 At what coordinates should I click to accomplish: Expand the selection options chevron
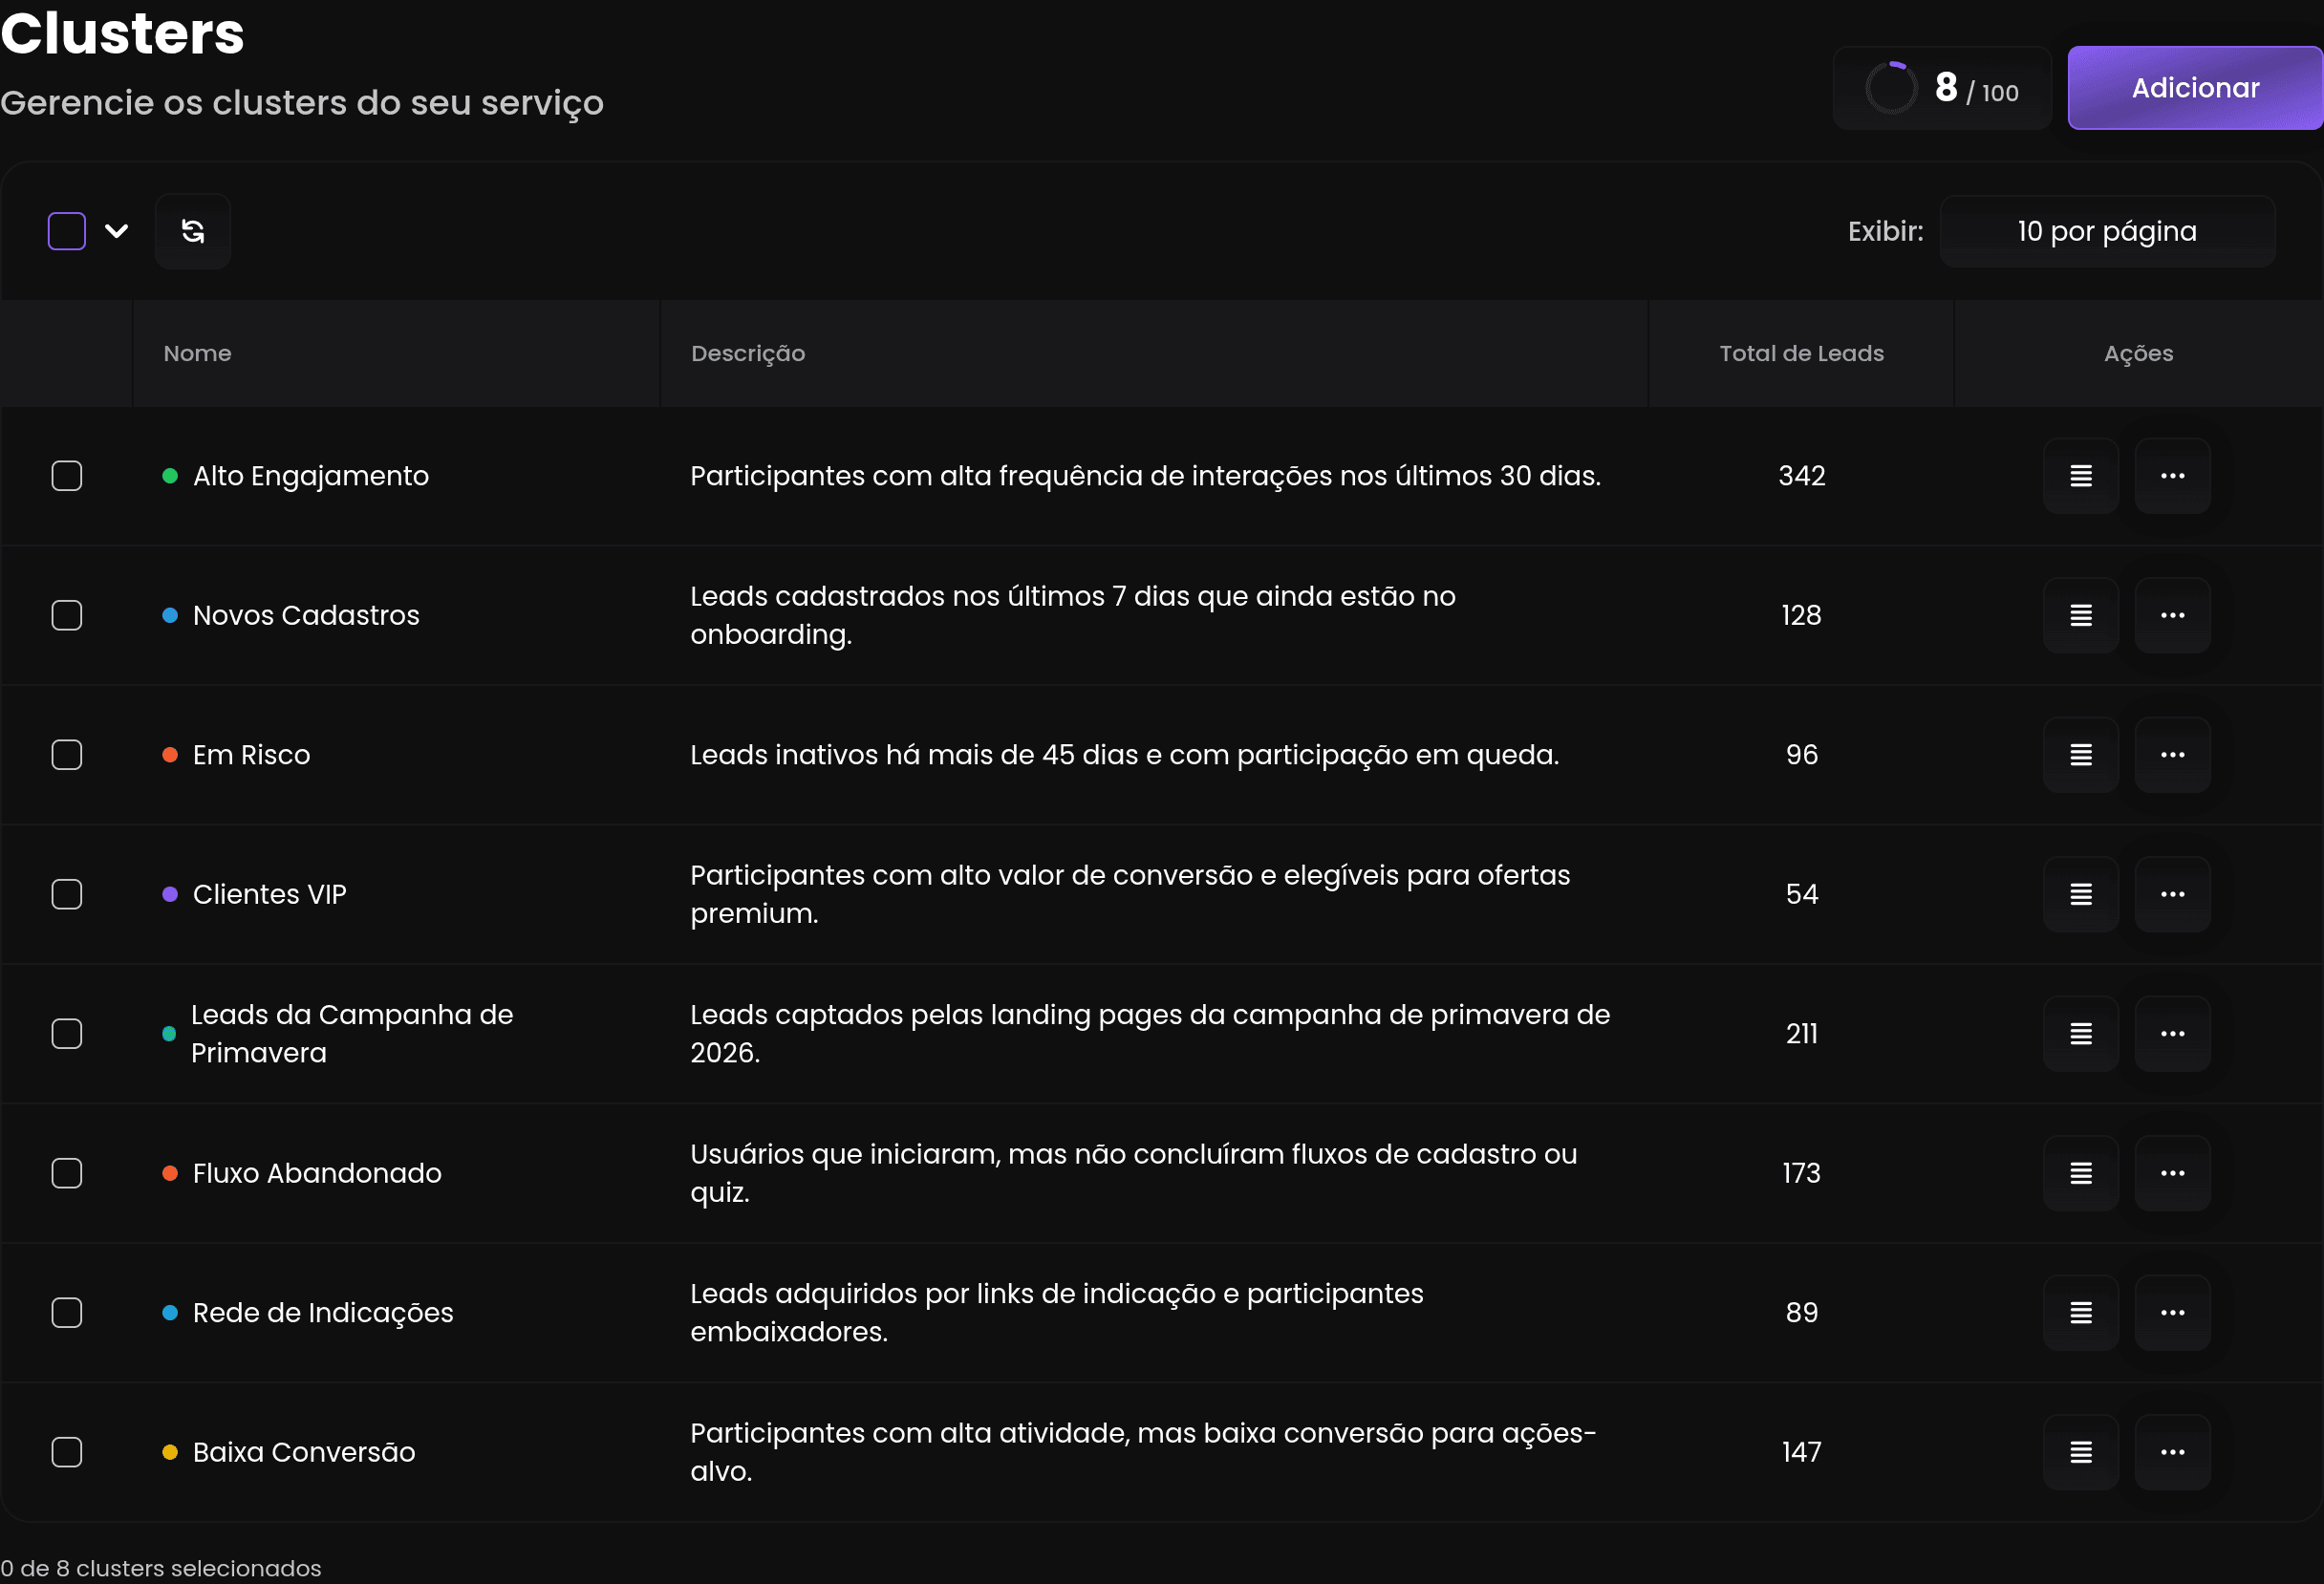point(117,231)
